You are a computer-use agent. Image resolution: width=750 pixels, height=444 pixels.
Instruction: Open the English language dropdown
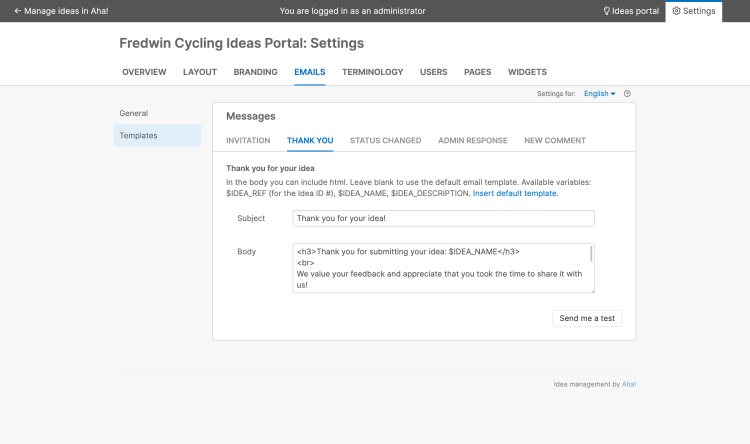[x=599, y=94]
